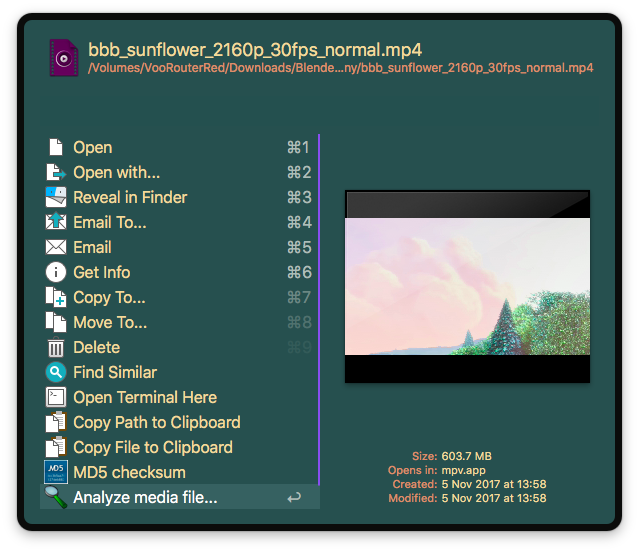The width and height of the screenshot is (639, 552).
Task: Click the Get Info circle icon
Action: click(56, 272)
